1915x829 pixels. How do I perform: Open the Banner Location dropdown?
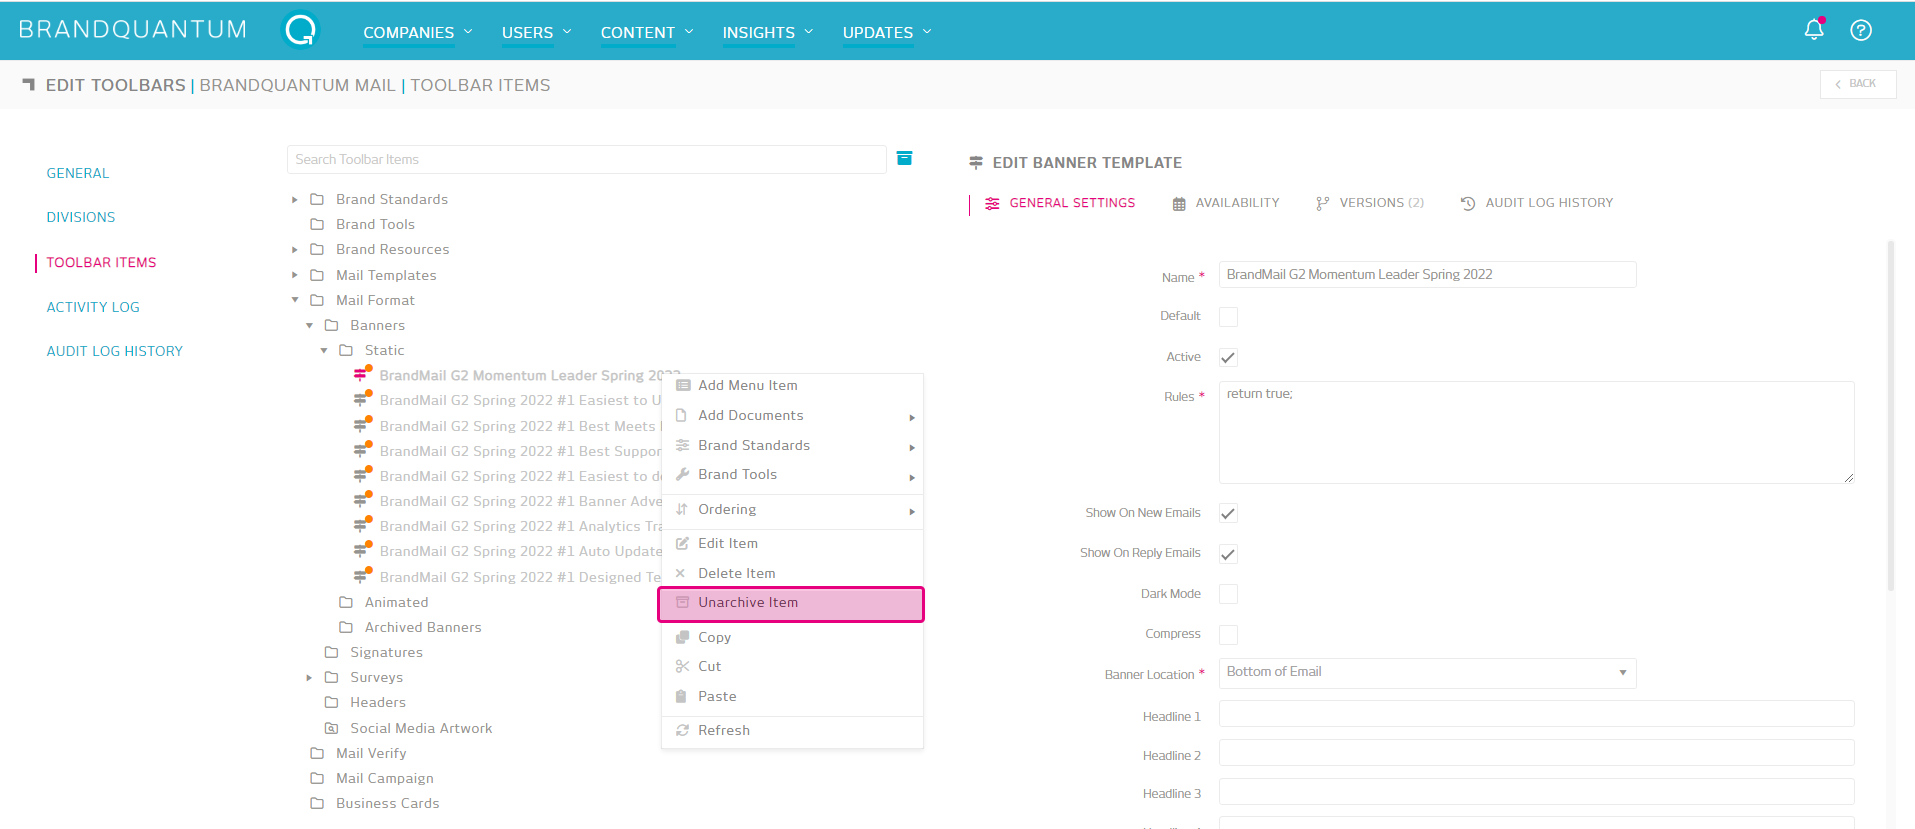(1427, 673)
